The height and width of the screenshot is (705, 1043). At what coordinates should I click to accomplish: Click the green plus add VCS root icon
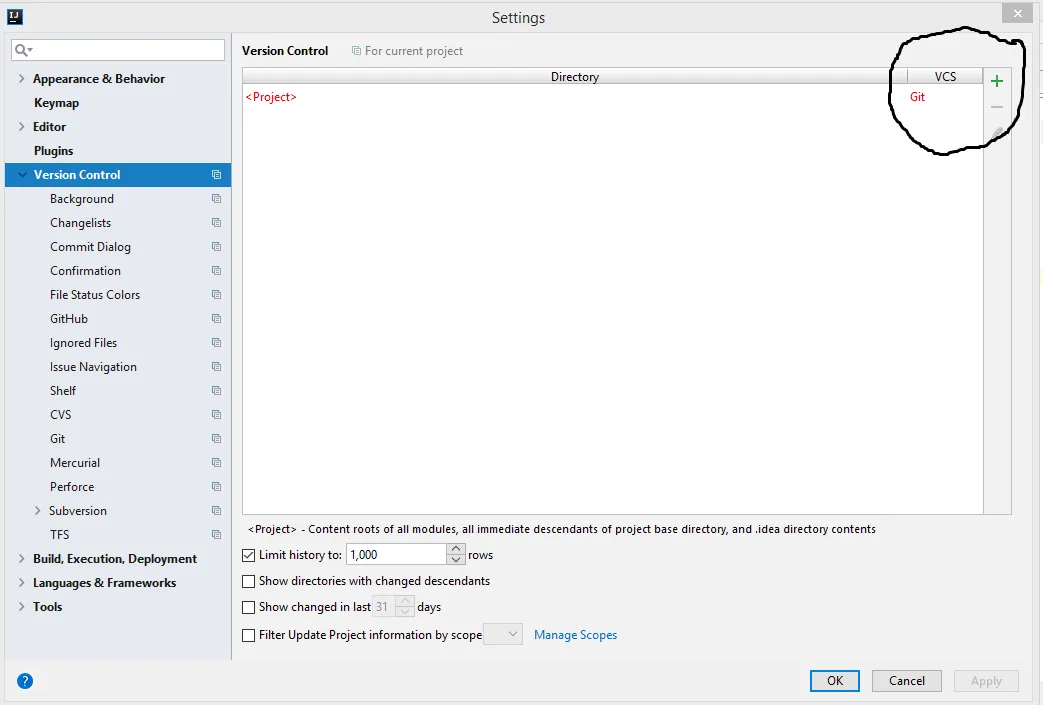[996, 81]
